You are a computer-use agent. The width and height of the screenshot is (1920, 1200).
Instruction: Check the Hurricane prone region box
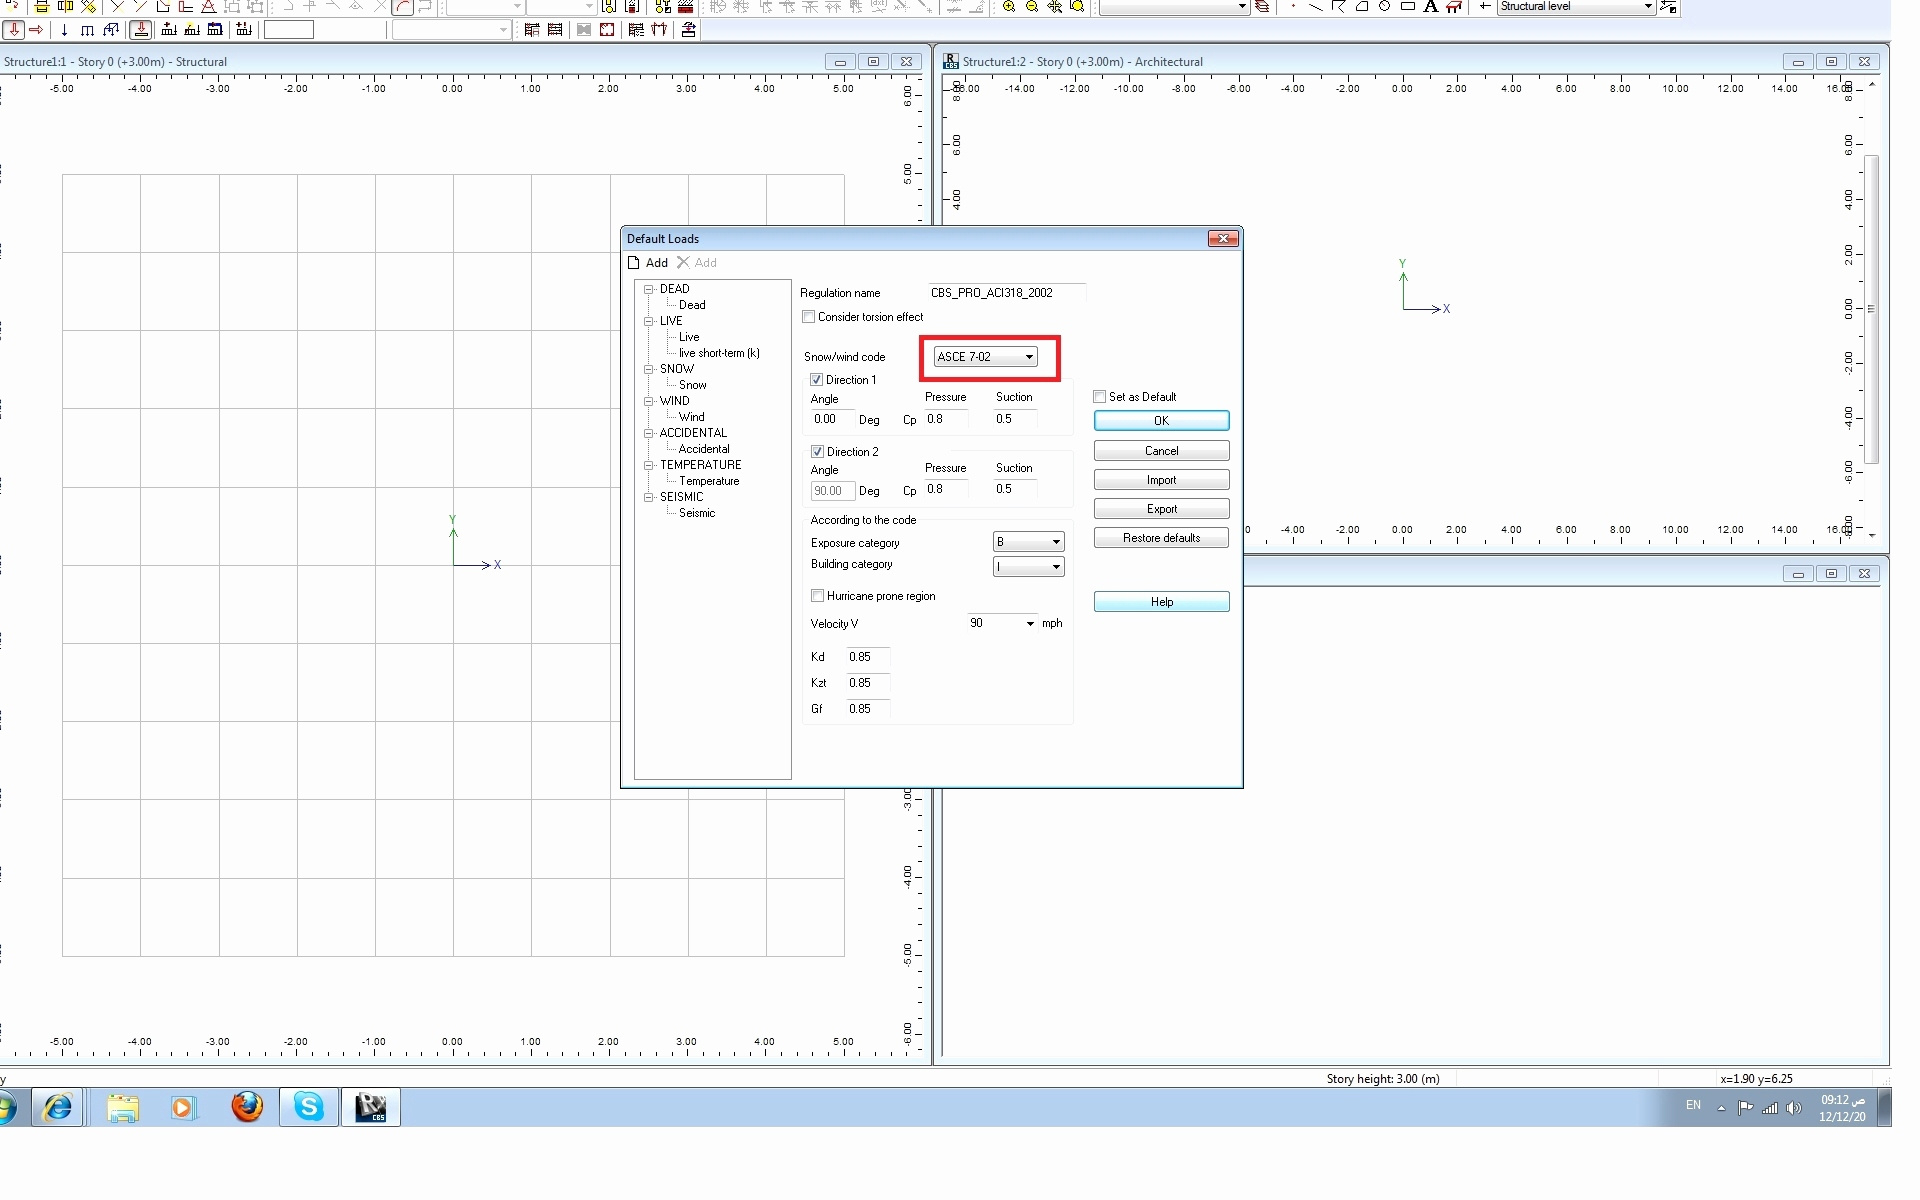point(818,596)
